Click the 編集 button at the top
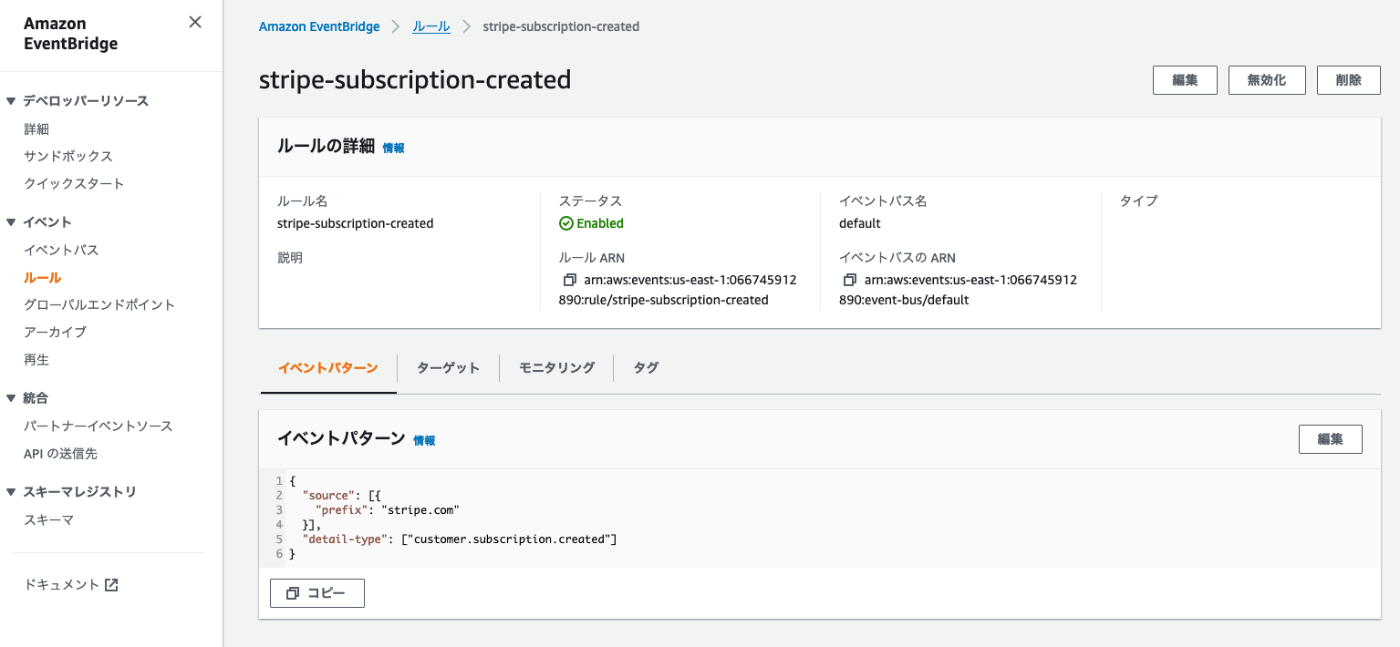This screenshot has height=647, width=1400. (x=1185, y=80)
